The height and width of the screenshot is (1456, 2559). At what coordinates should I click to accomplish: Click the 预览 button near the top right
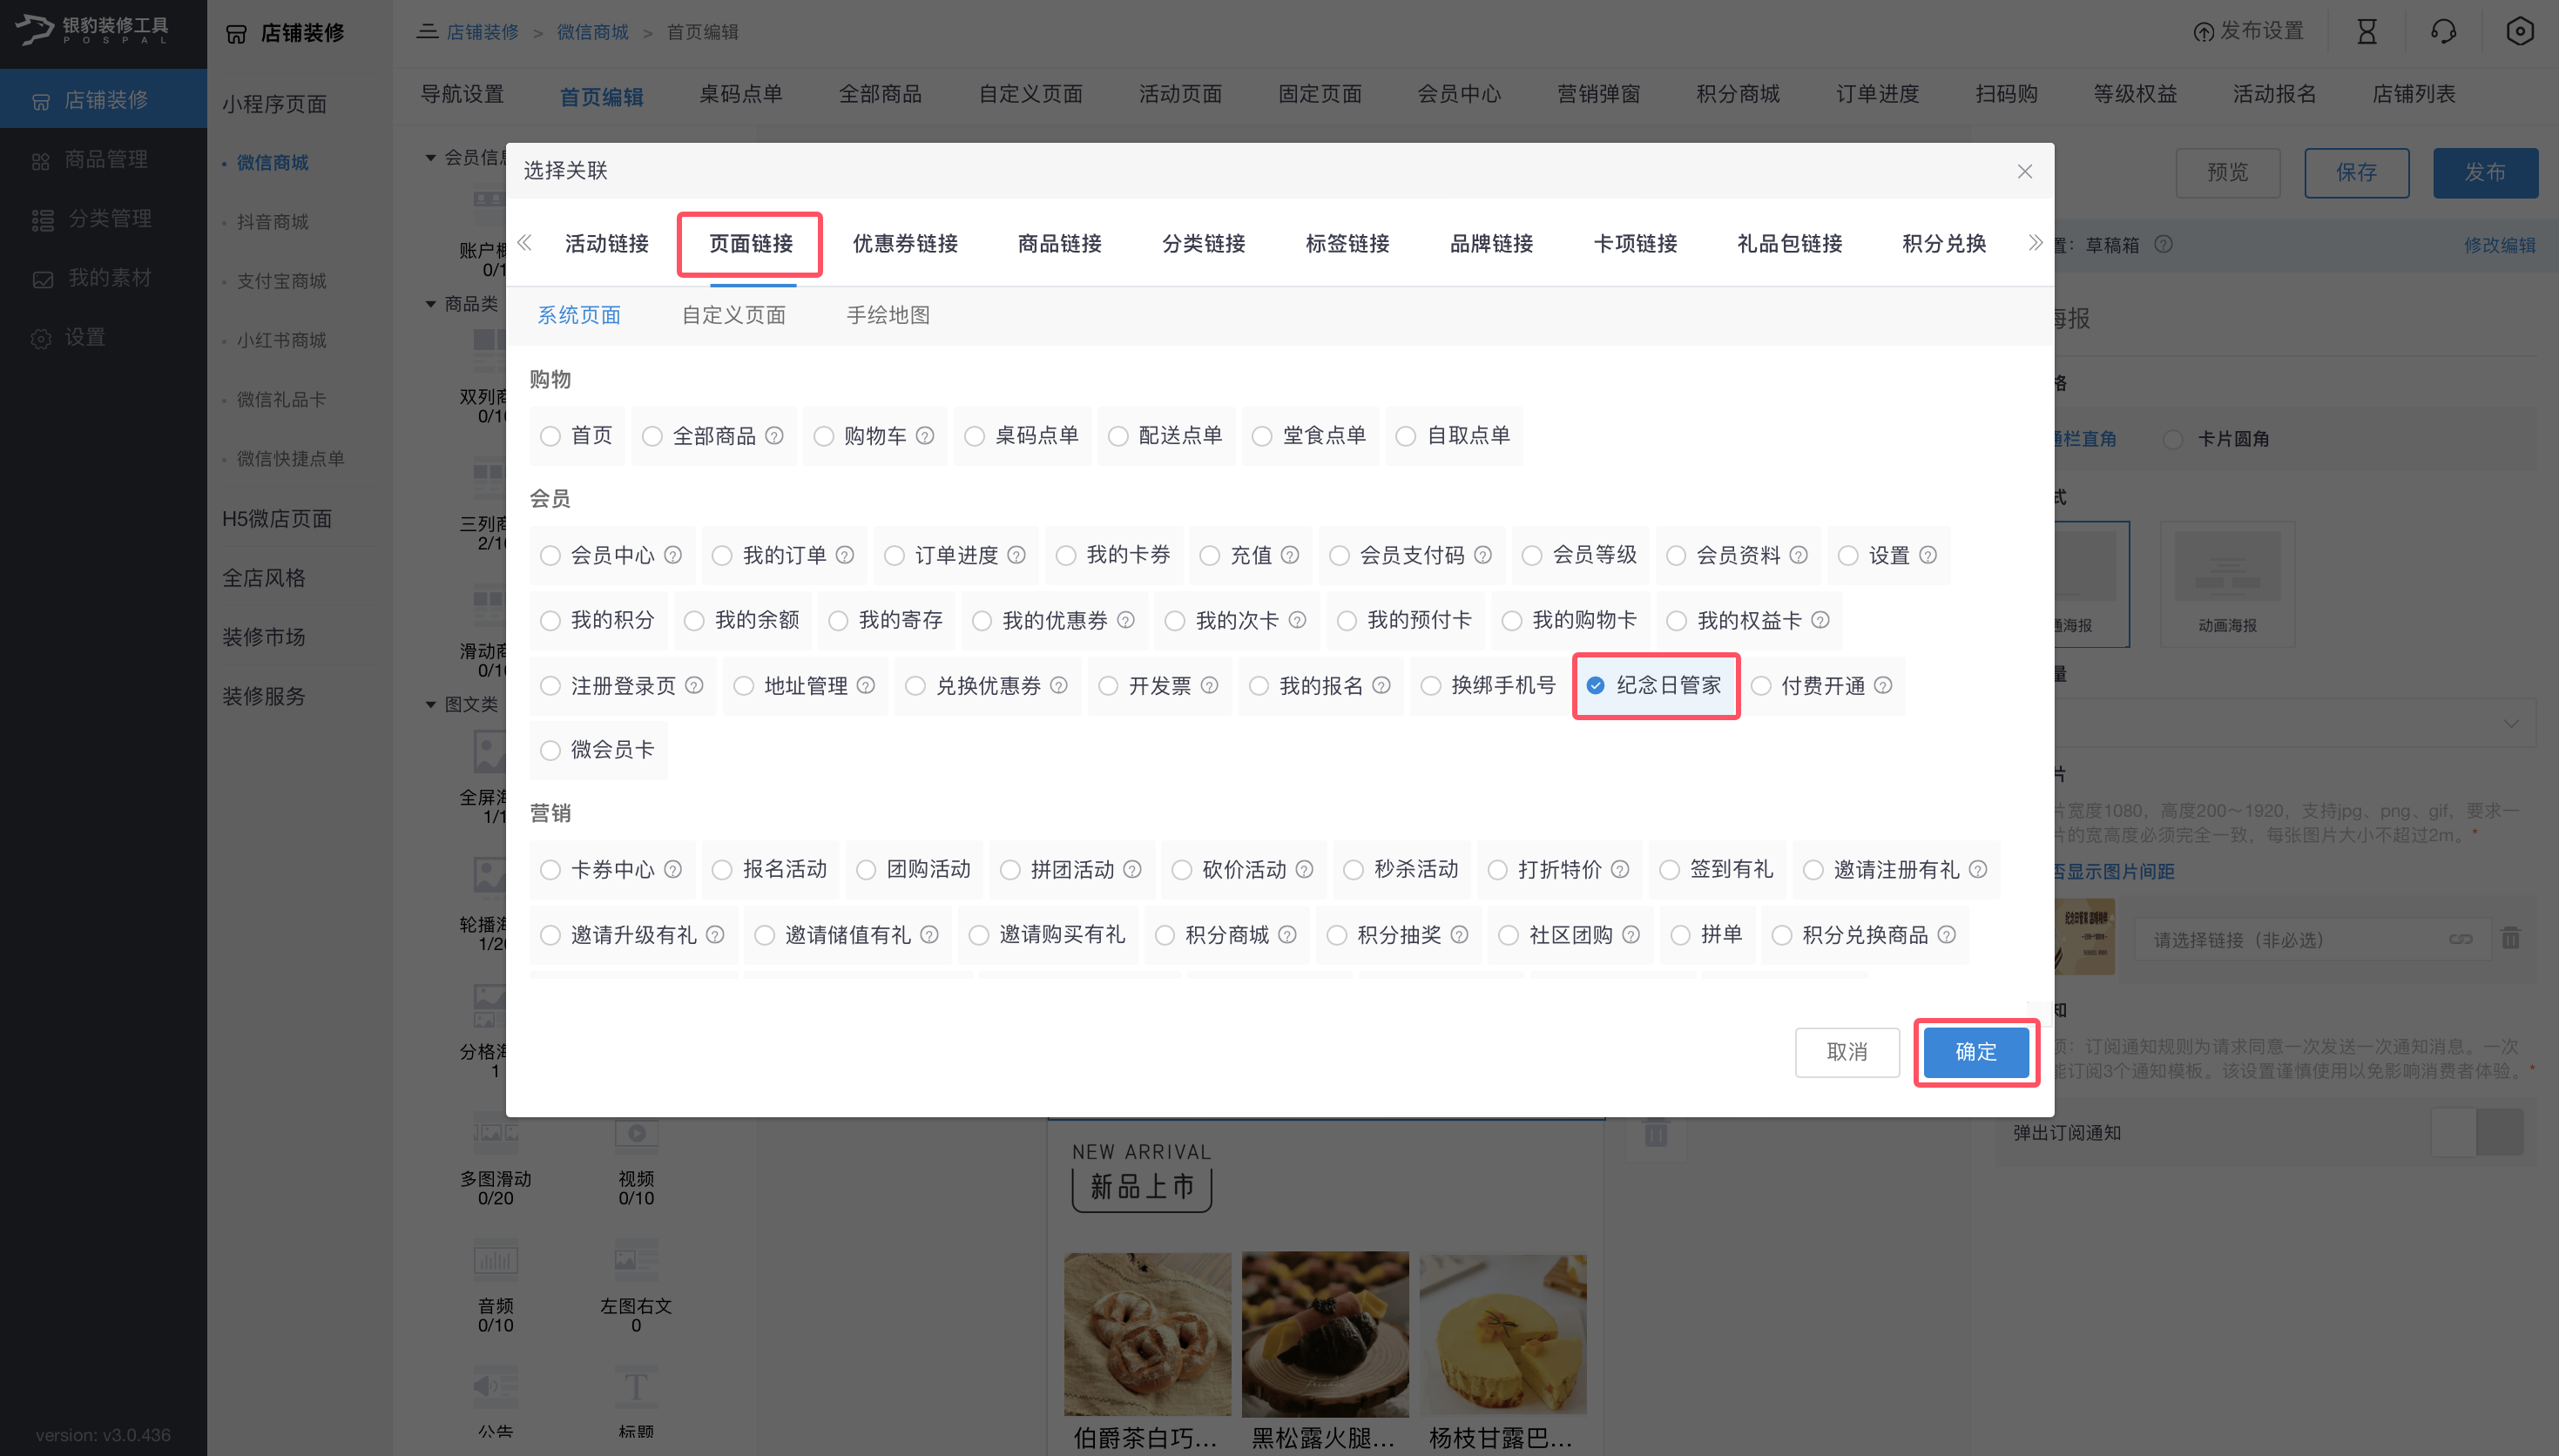2227,172
